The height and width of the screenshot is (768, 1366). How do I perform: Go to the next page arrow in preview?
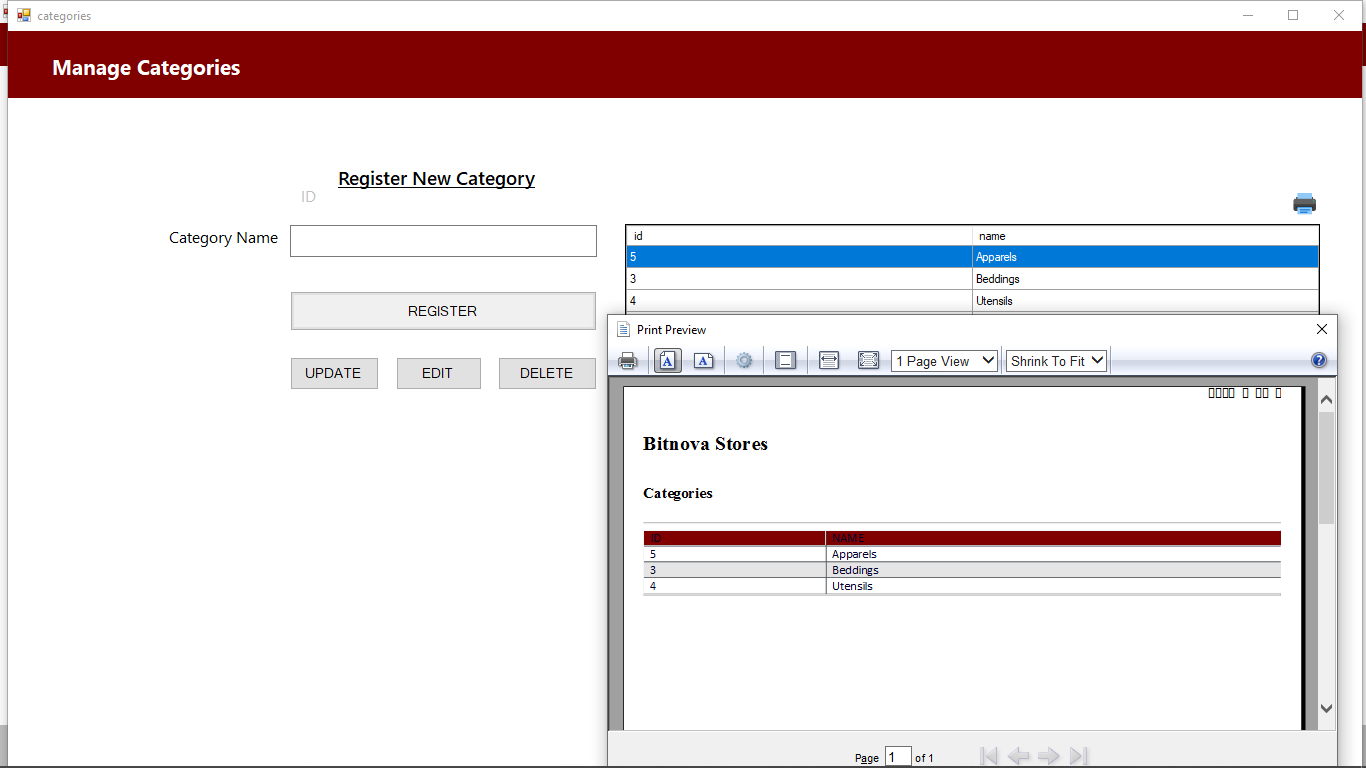(x=1049, y=756)
